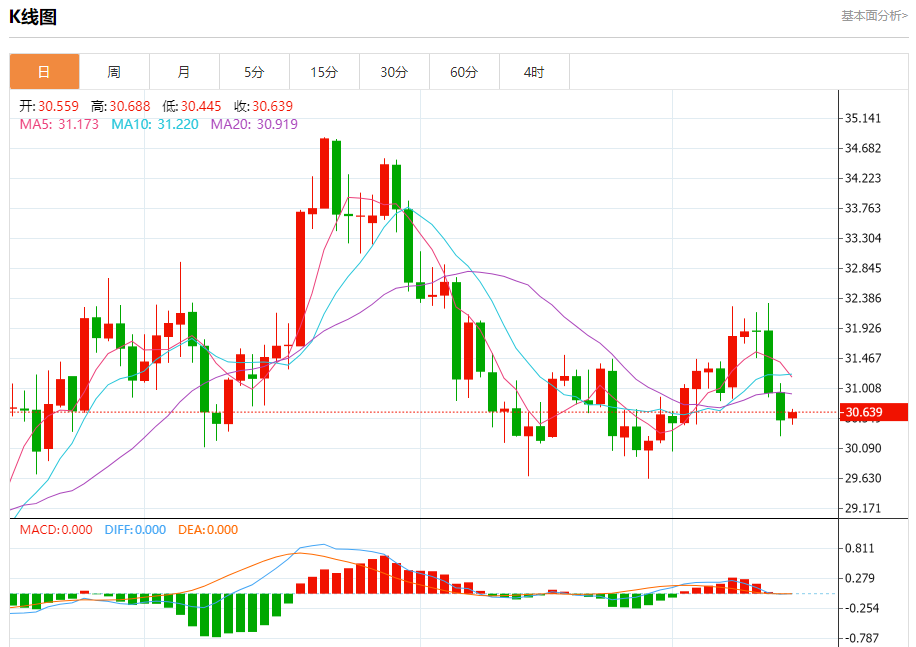Click the 29.171 price axis label
This screenshot has height=647, width=916.
pyautogui.click(x=863, y=509)
